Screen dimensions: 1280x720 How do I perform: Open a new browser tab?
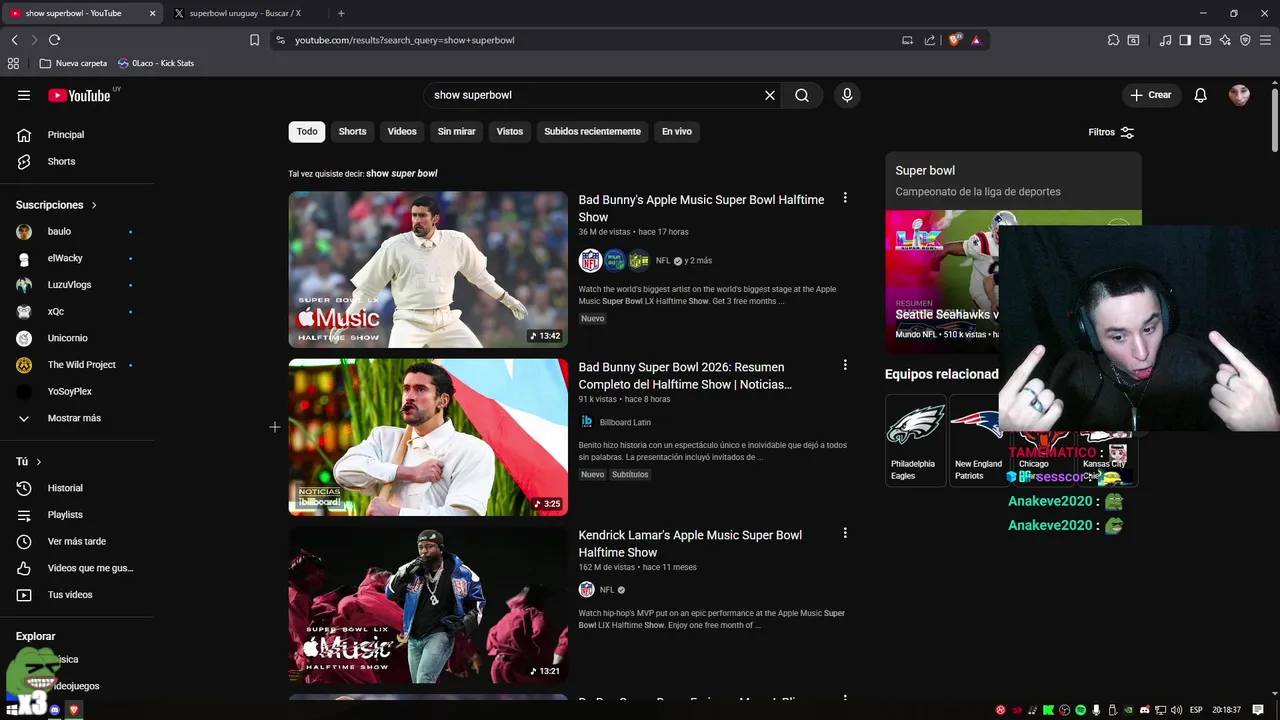tap(341, 13)
